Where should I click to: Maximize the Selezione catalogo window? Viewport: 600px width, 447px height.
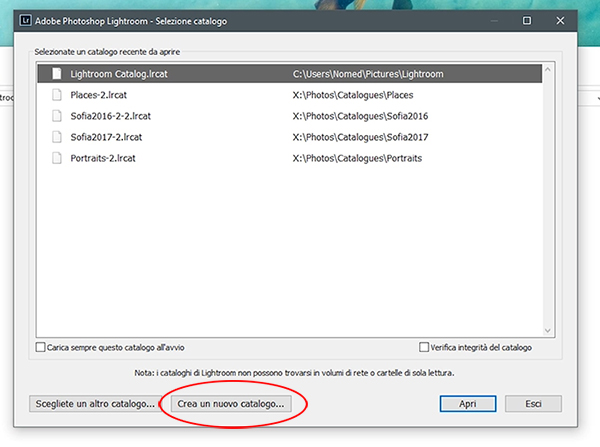click(527, 20)
